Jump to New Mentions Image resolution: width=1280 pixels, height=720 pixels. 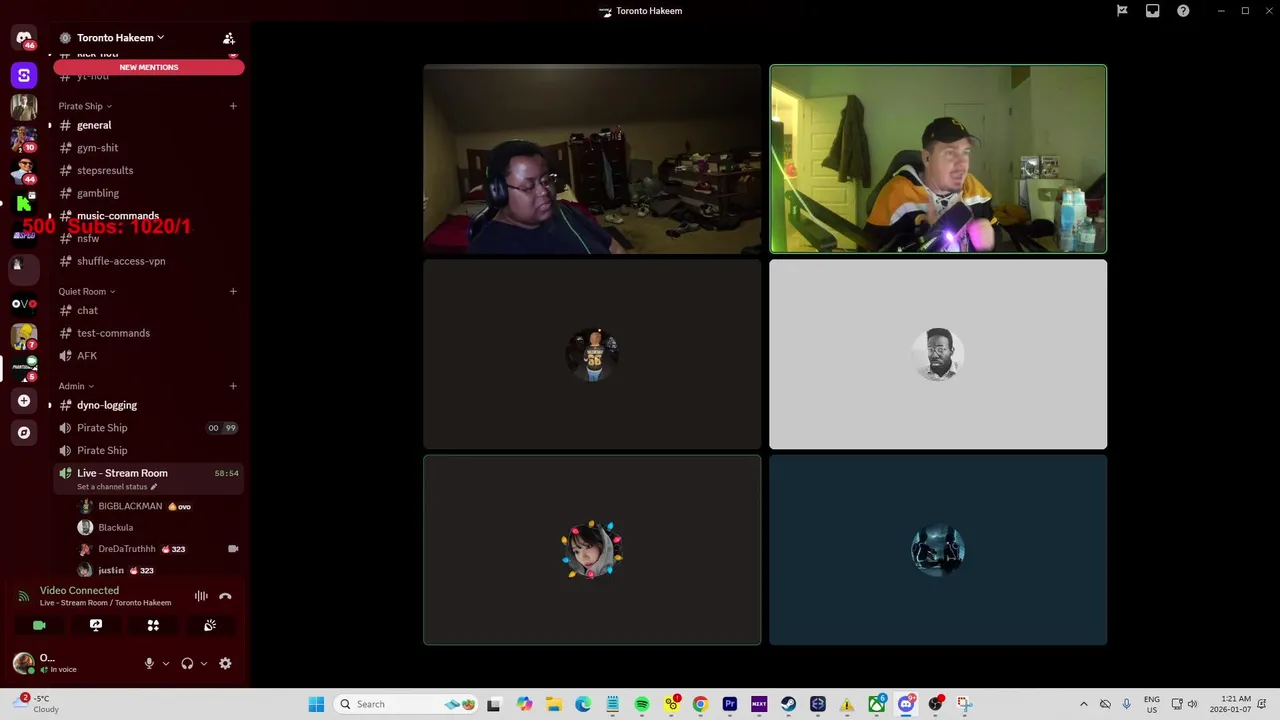click(149, 67)
